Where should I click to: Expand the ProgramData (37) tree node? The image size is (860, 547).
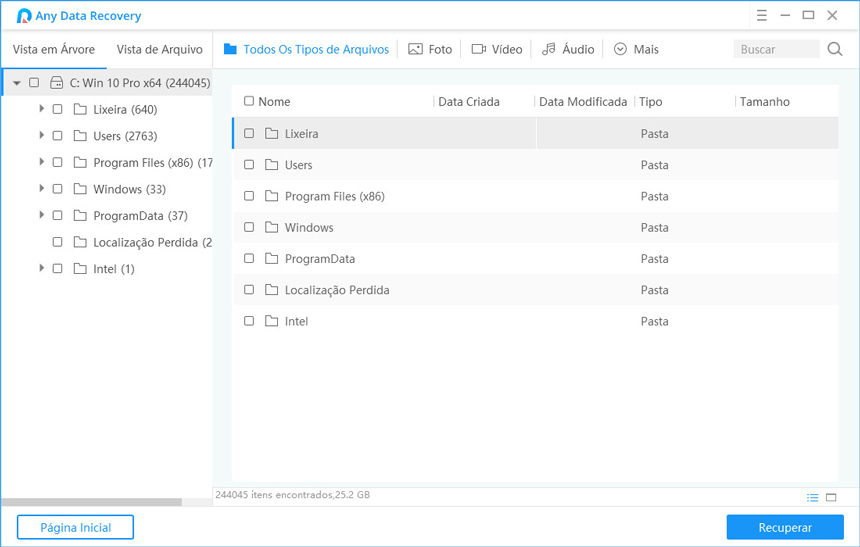click(x=41, y=215)
